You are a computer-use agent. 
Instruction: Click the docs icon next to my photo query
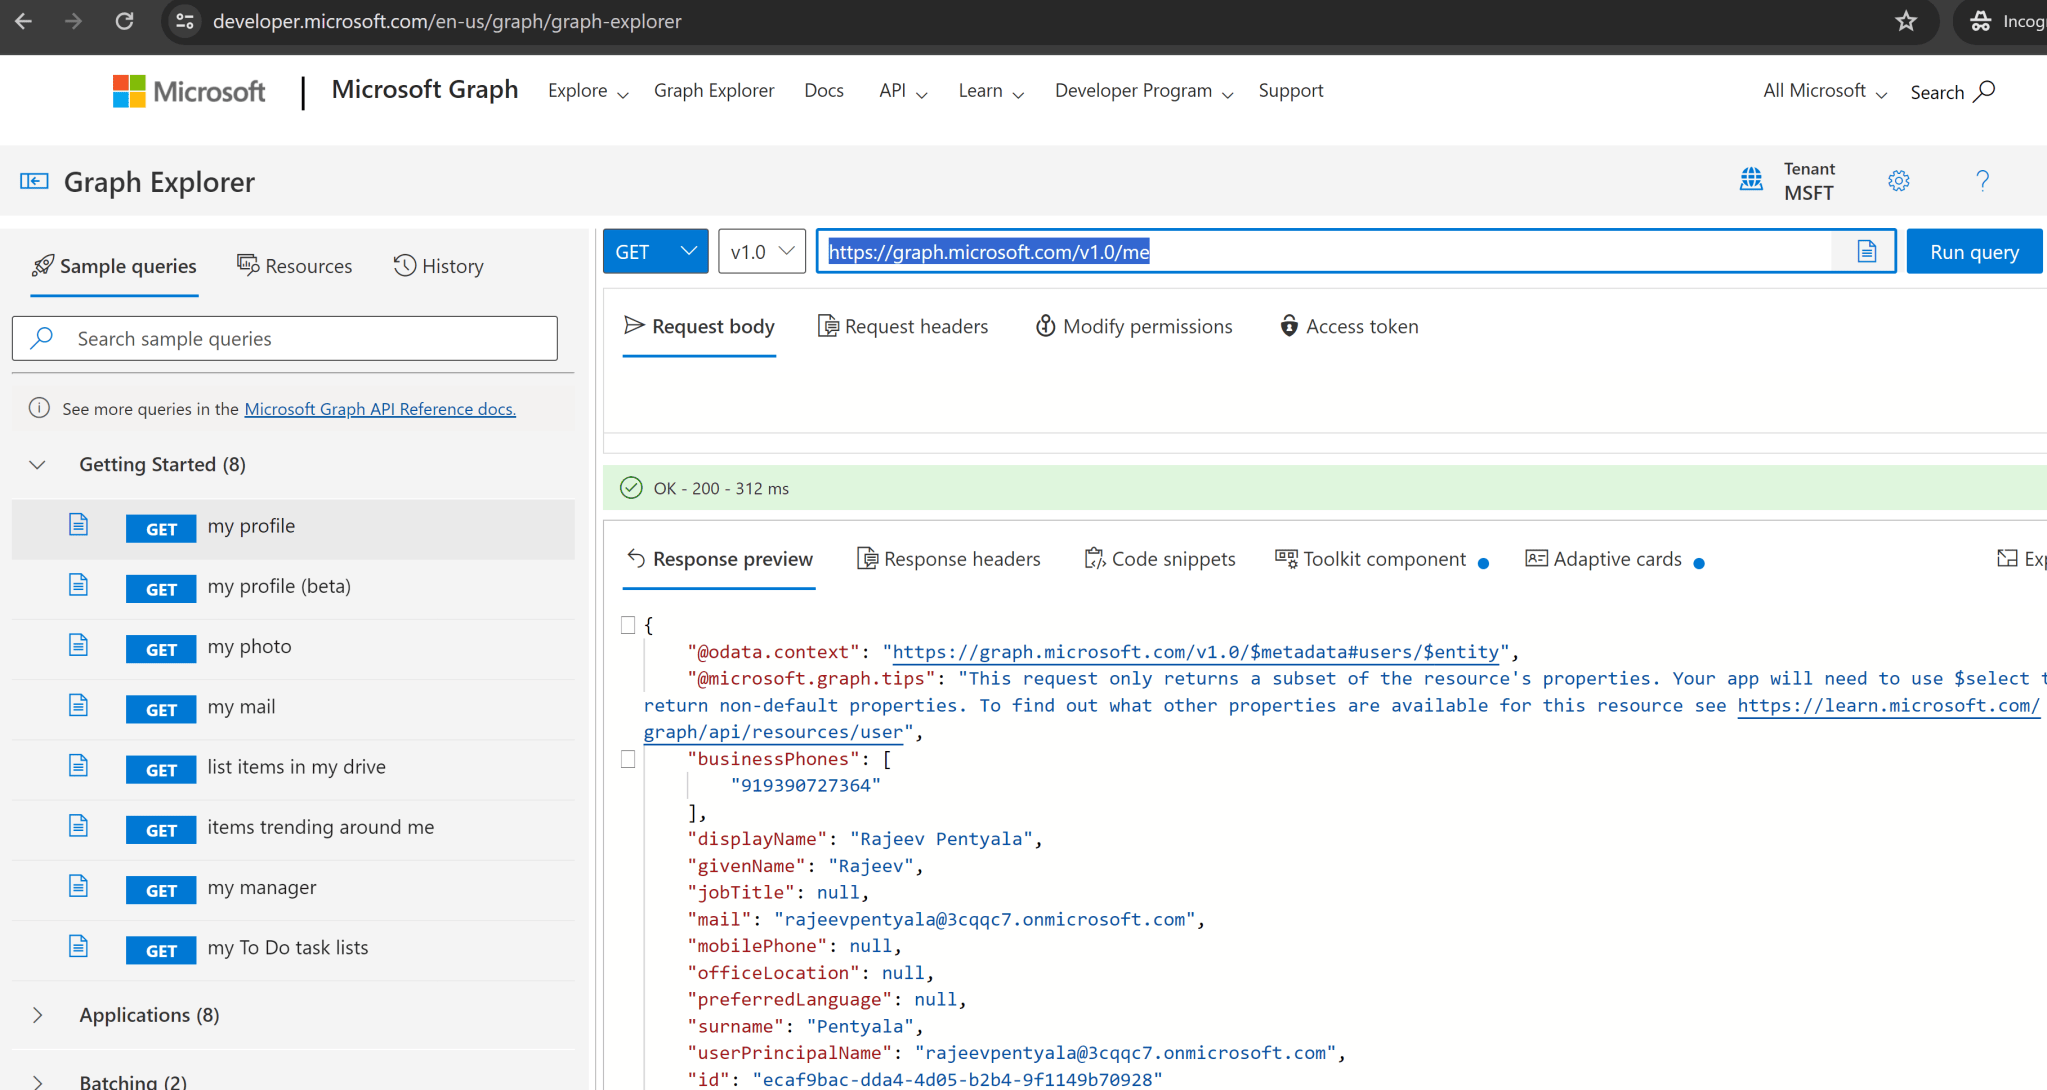click(x=78, y=646)
